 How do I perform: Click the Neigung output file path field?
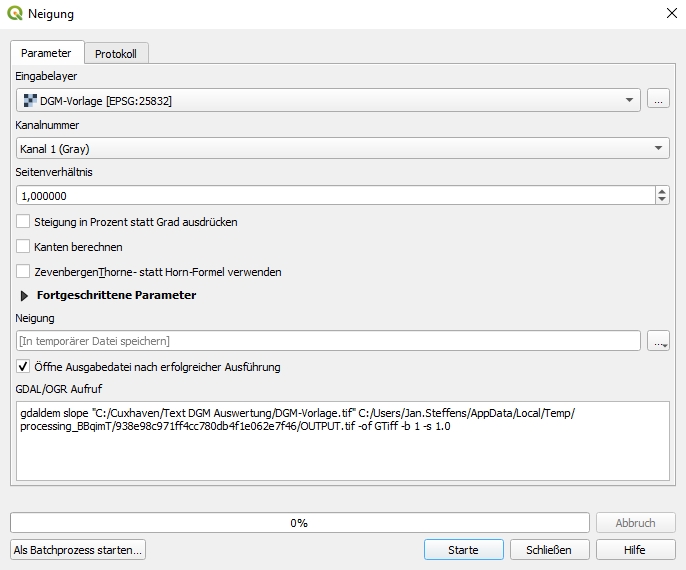point(328,341)
